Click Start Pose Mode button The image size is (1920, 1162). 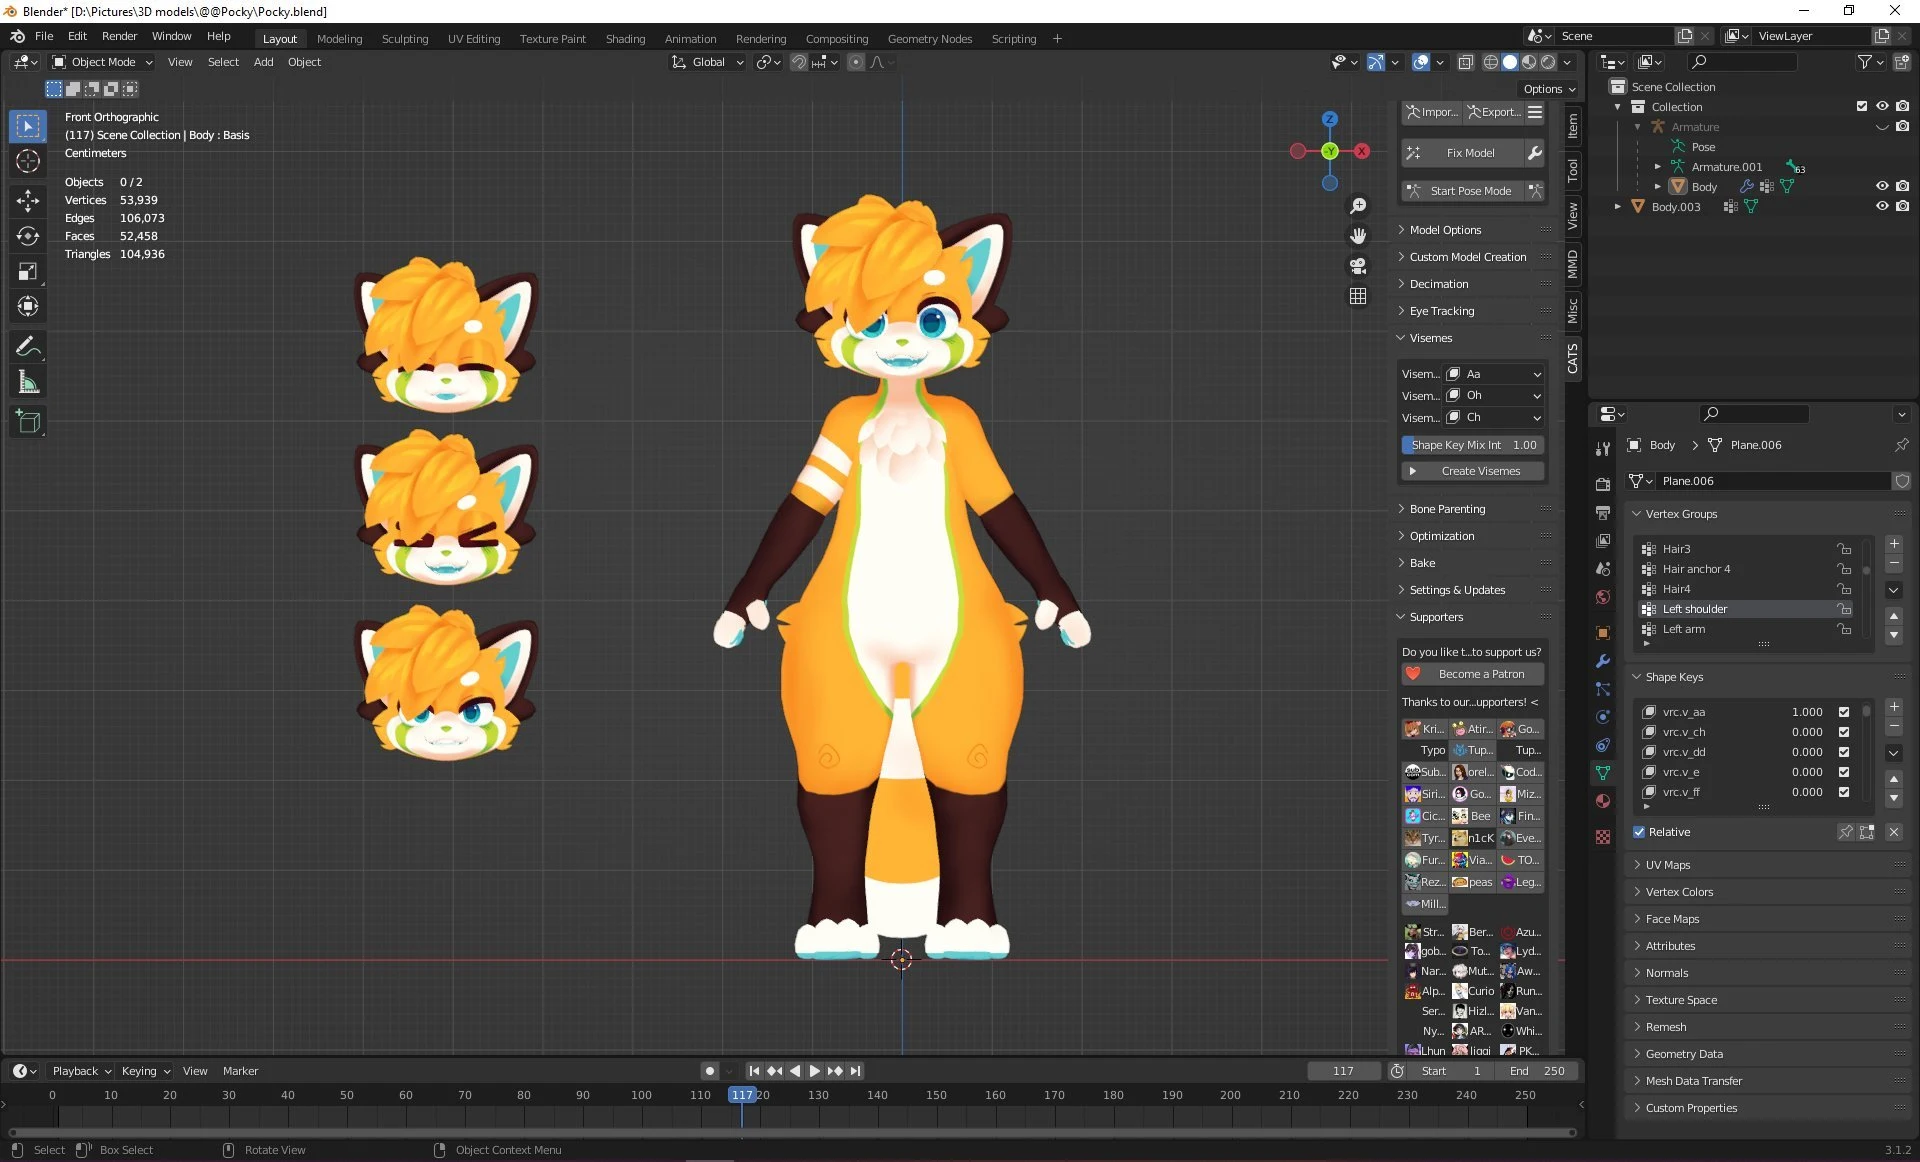coord(1461,191)
